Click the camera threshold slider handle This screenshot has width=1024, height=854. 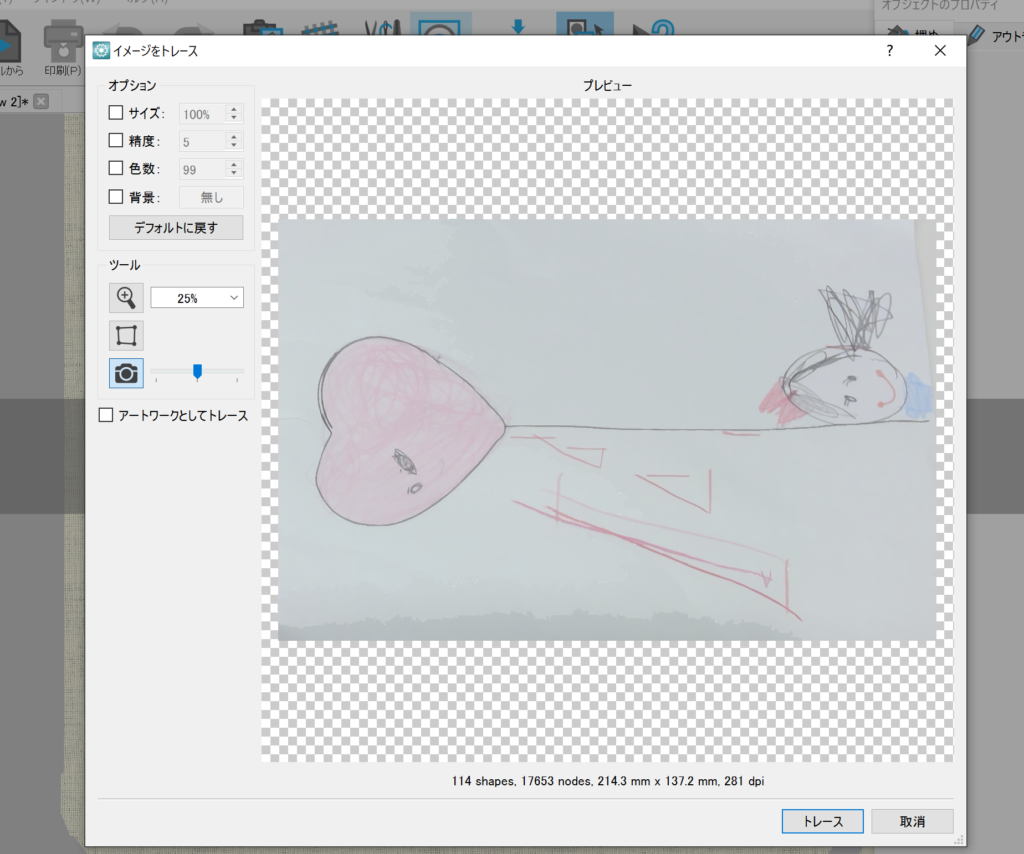[197, 372]
